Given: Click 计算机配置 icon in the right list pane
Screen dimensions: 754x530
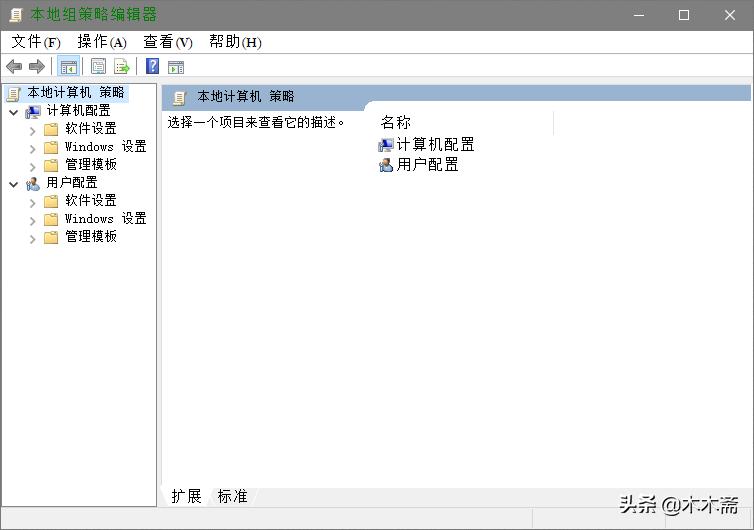Looking at the screenshot, I should point(386,145).
